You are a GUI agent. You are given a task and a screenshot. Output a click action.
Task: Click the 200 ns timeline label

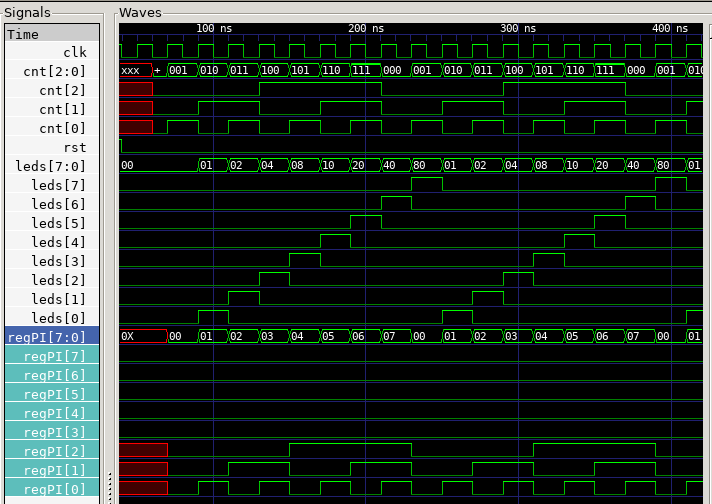point(366,29)
